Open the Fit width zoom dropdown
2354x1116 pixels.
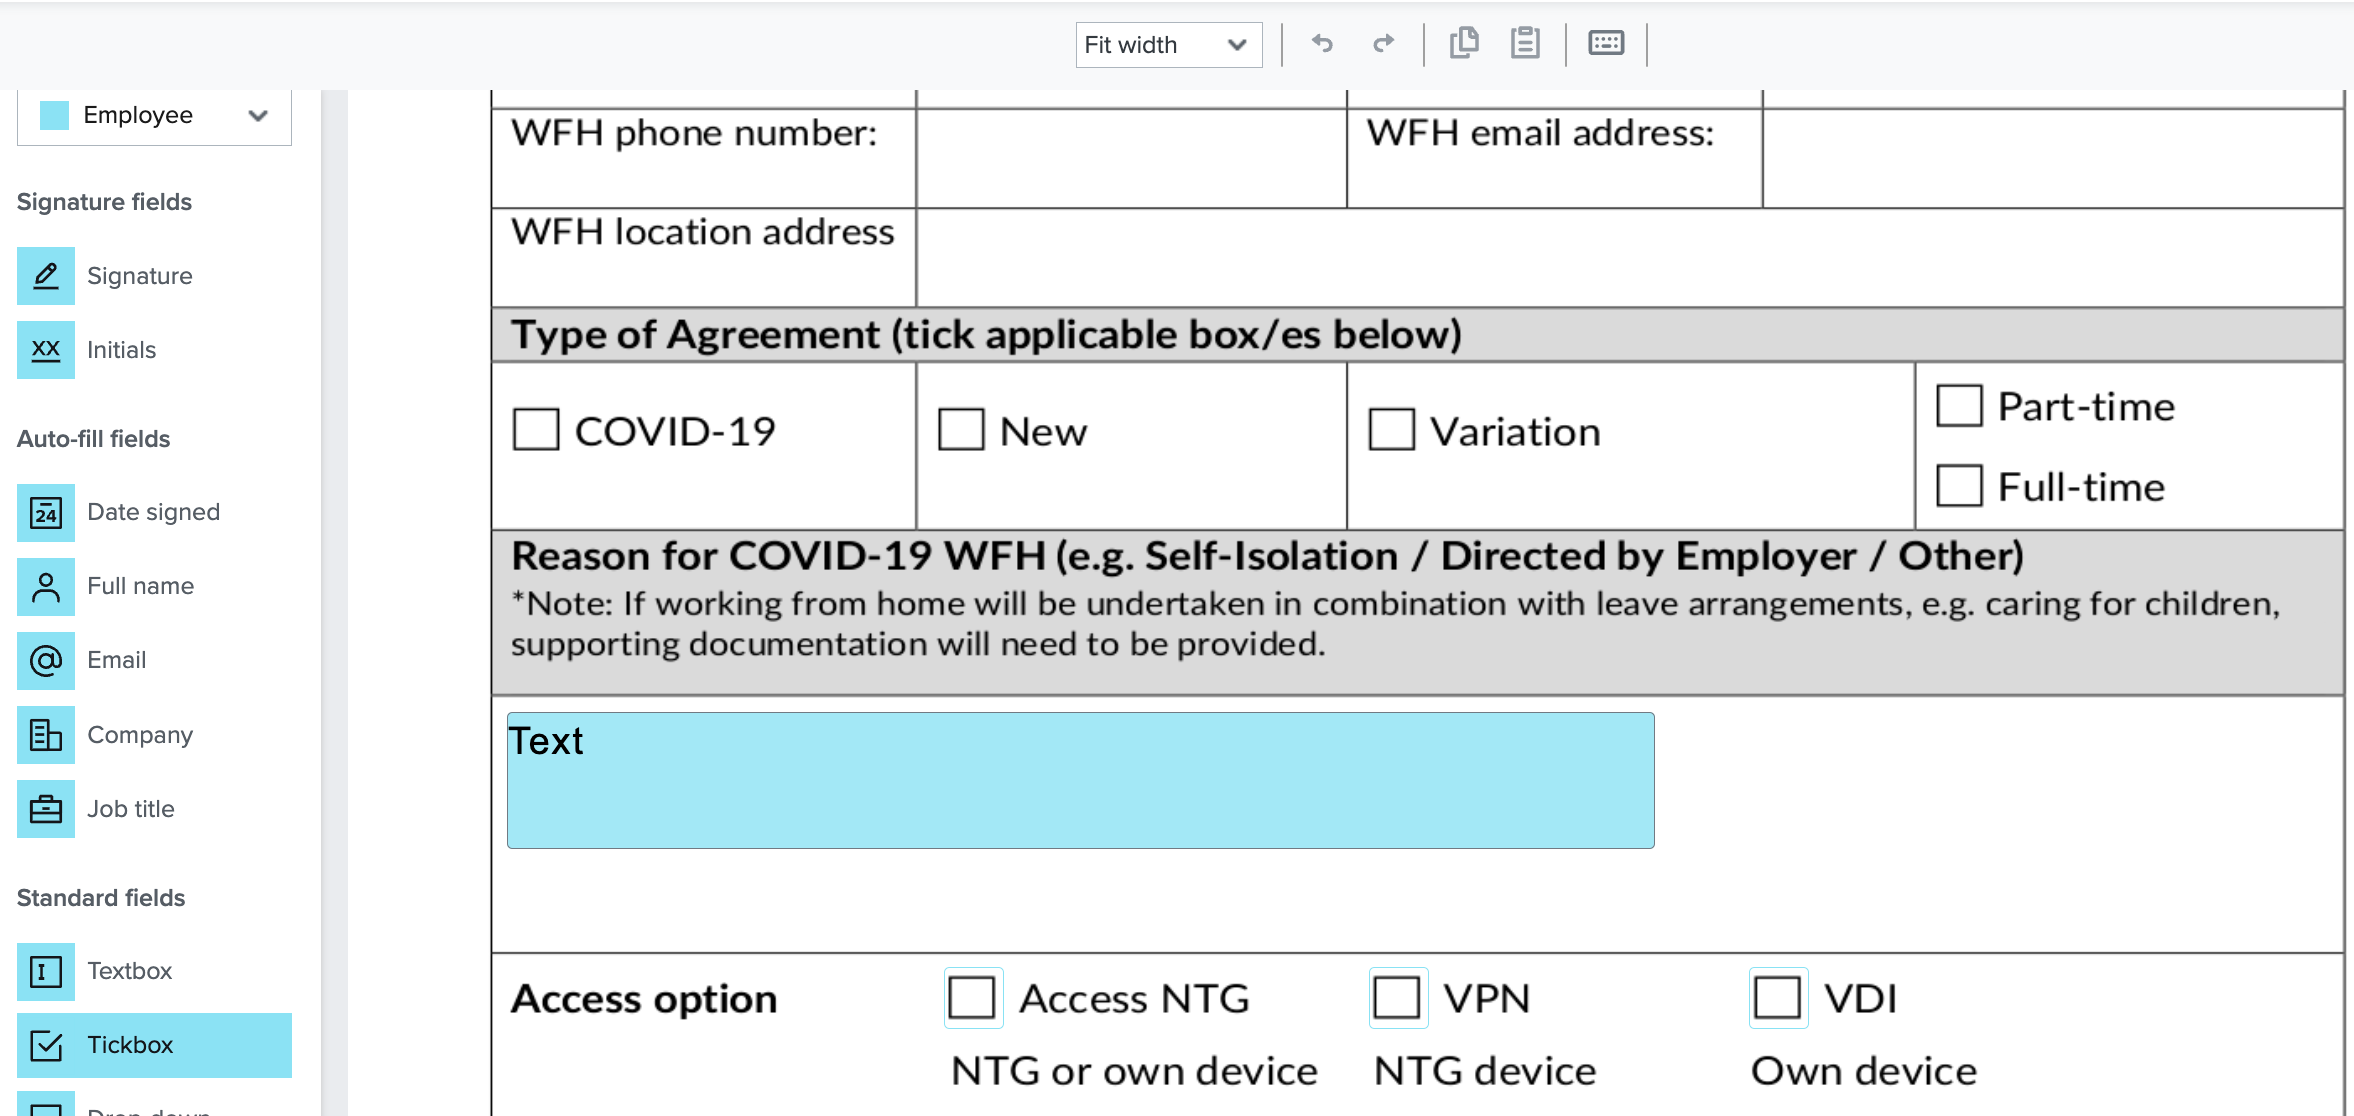tap(1168, 44)
